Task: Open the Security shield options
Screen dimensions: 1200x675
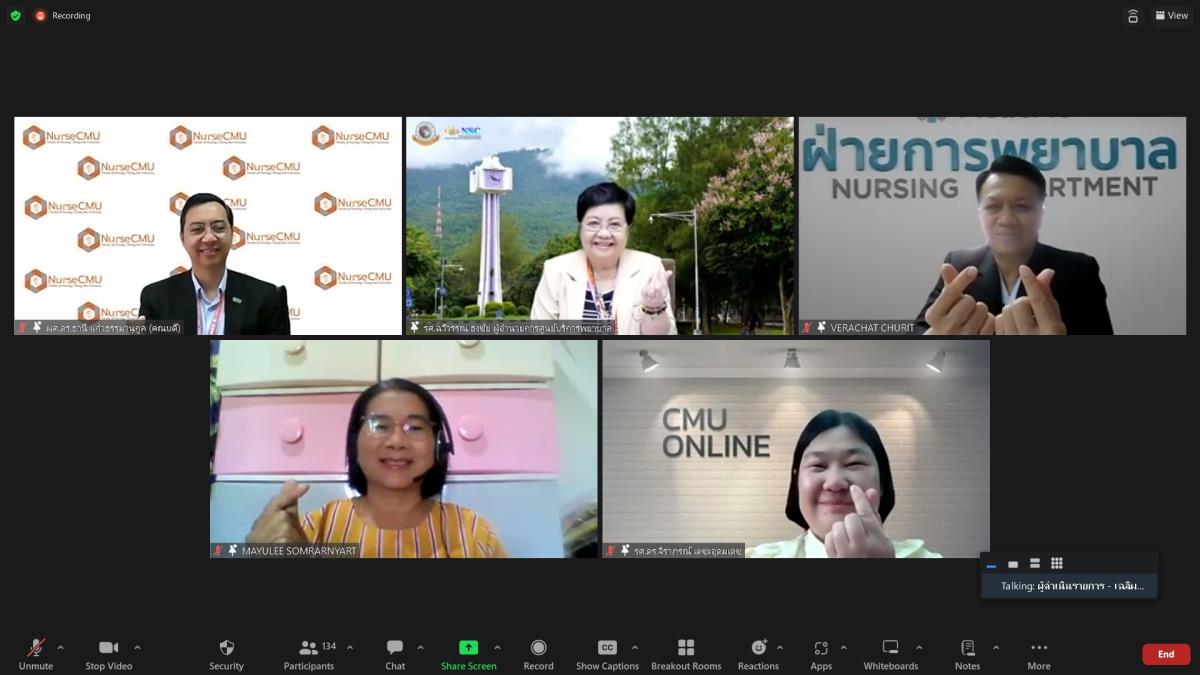Action: [x=226, y=654]
